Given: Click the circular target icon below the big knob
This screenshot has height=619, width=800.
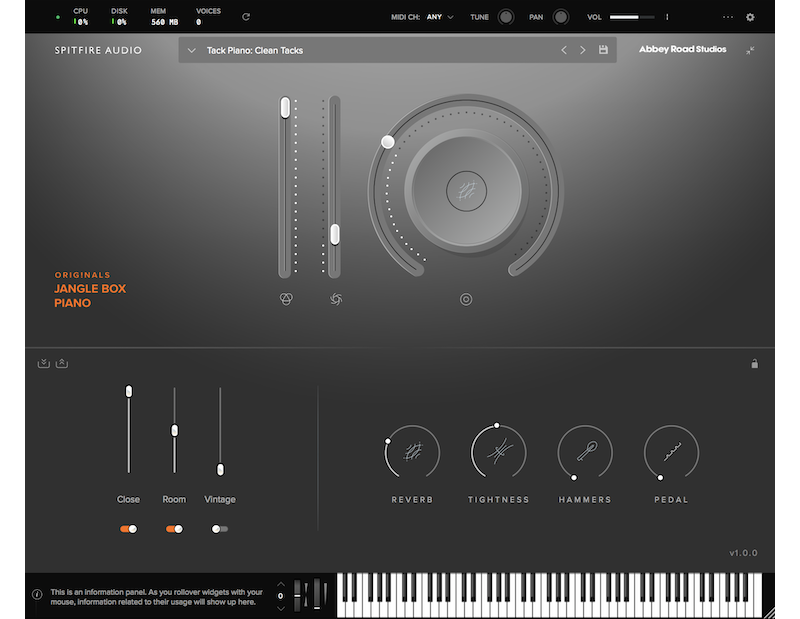Looking at the screenshot, I should coord(466,299).
